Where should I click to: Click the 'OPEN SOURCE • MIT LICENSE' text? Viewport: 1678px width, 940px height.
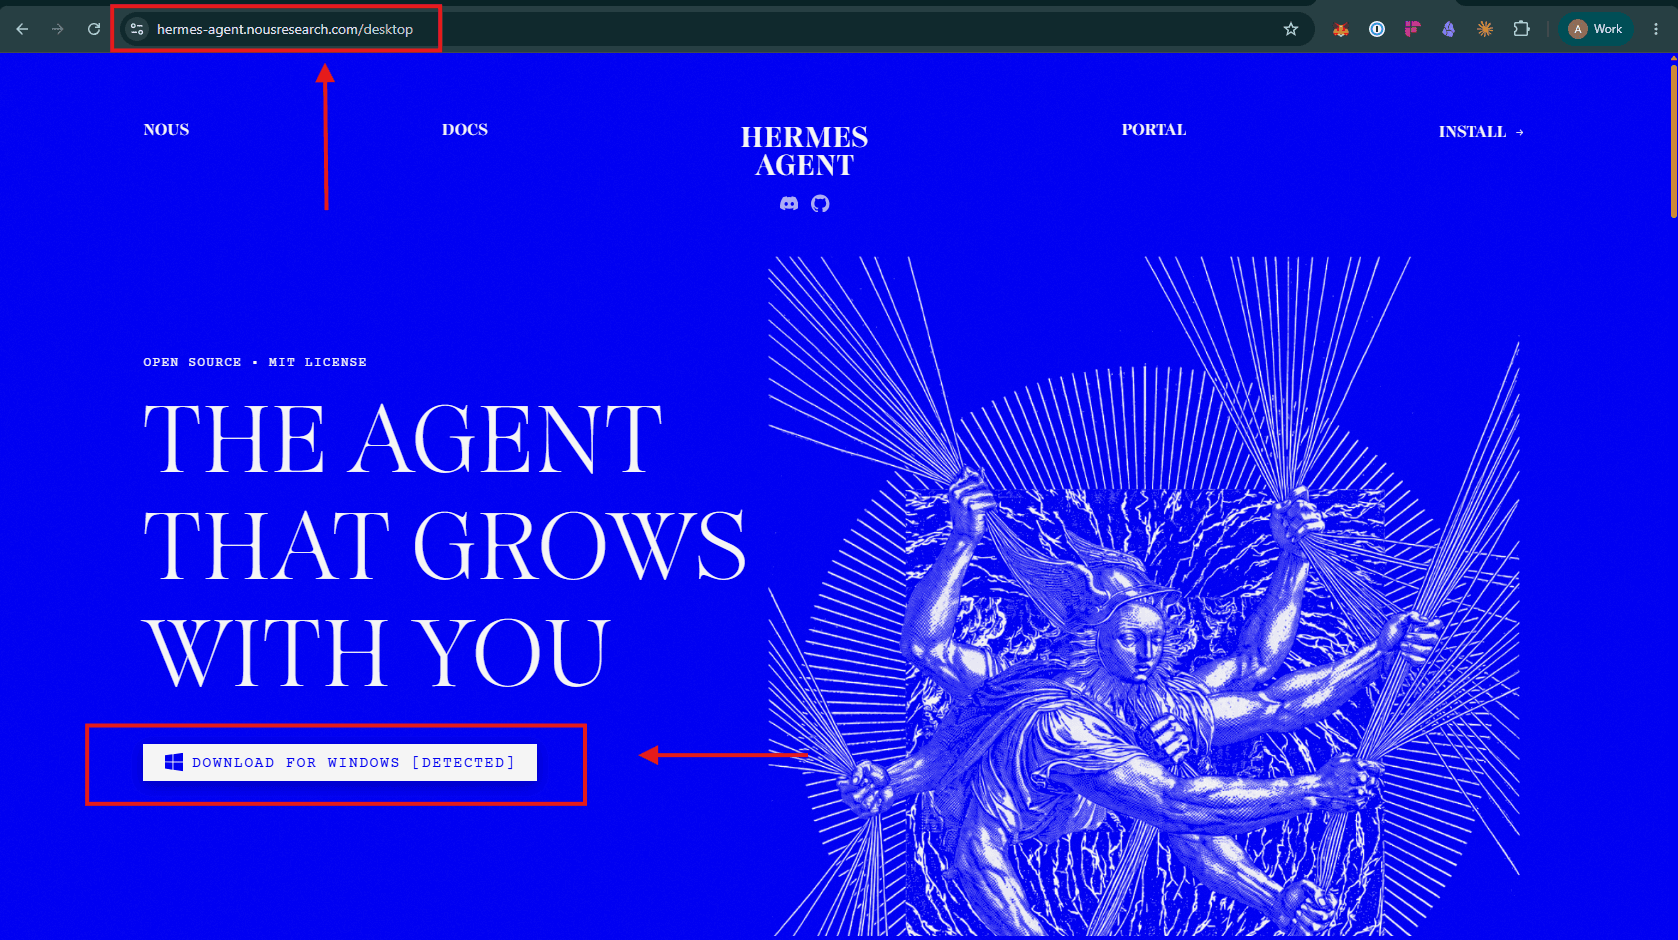[x=255, y=362]
